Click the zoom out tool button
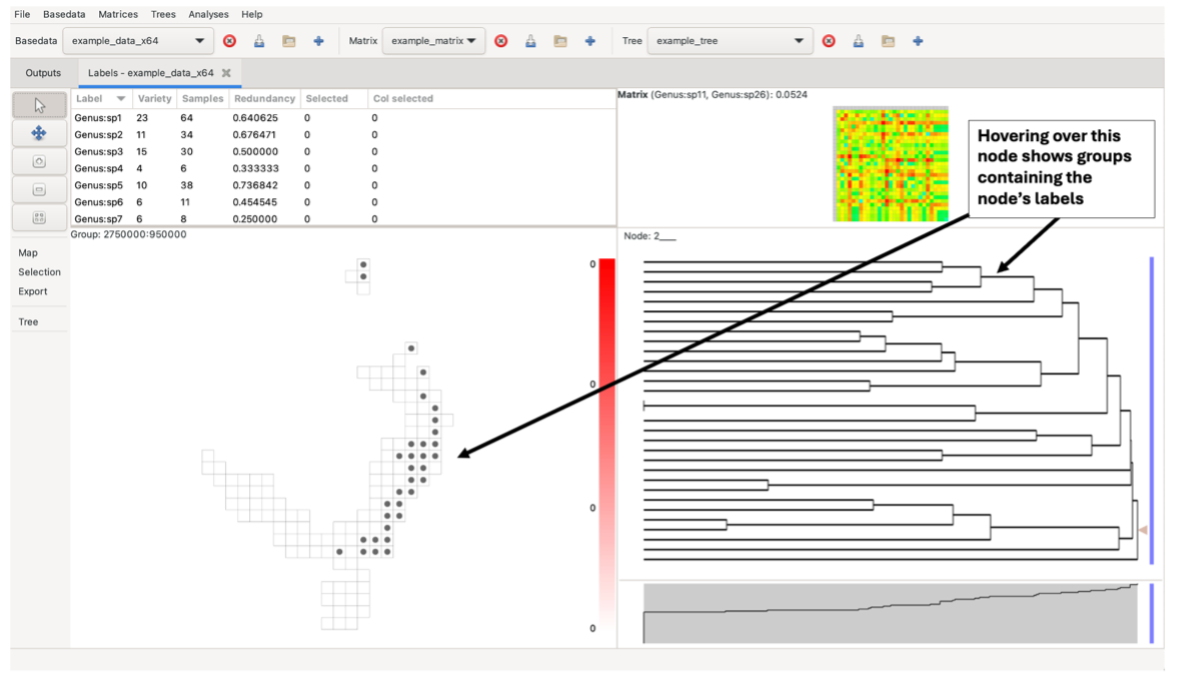1194x678 pixels. point(39,189)
